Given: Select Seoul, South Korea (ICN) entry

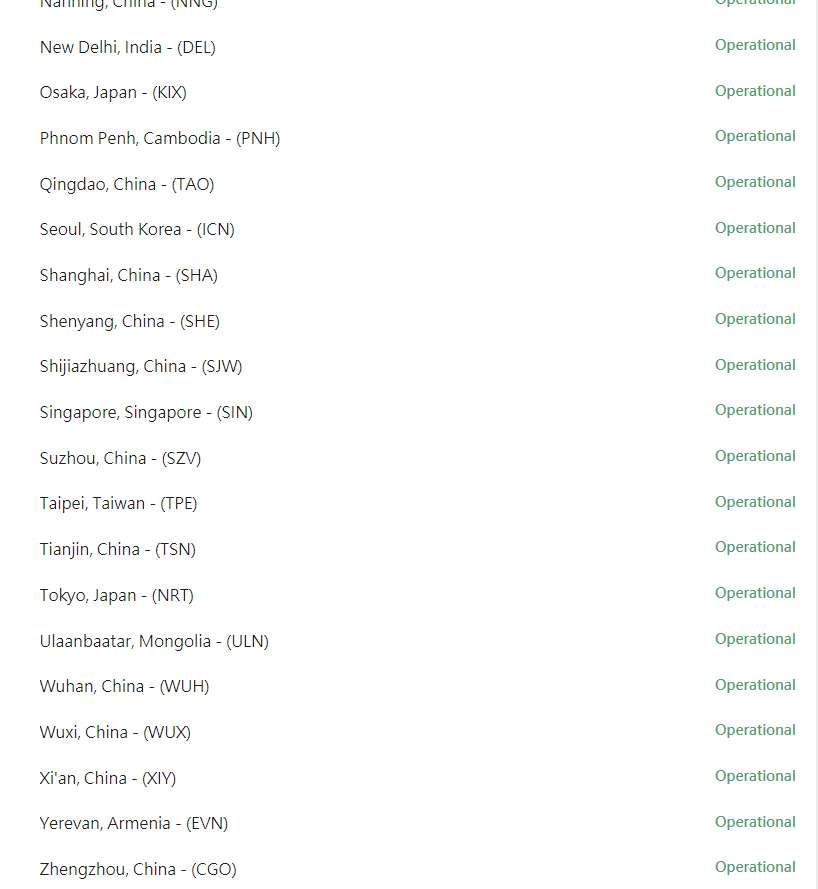Looking at the screenshot, I should point(137,230).
